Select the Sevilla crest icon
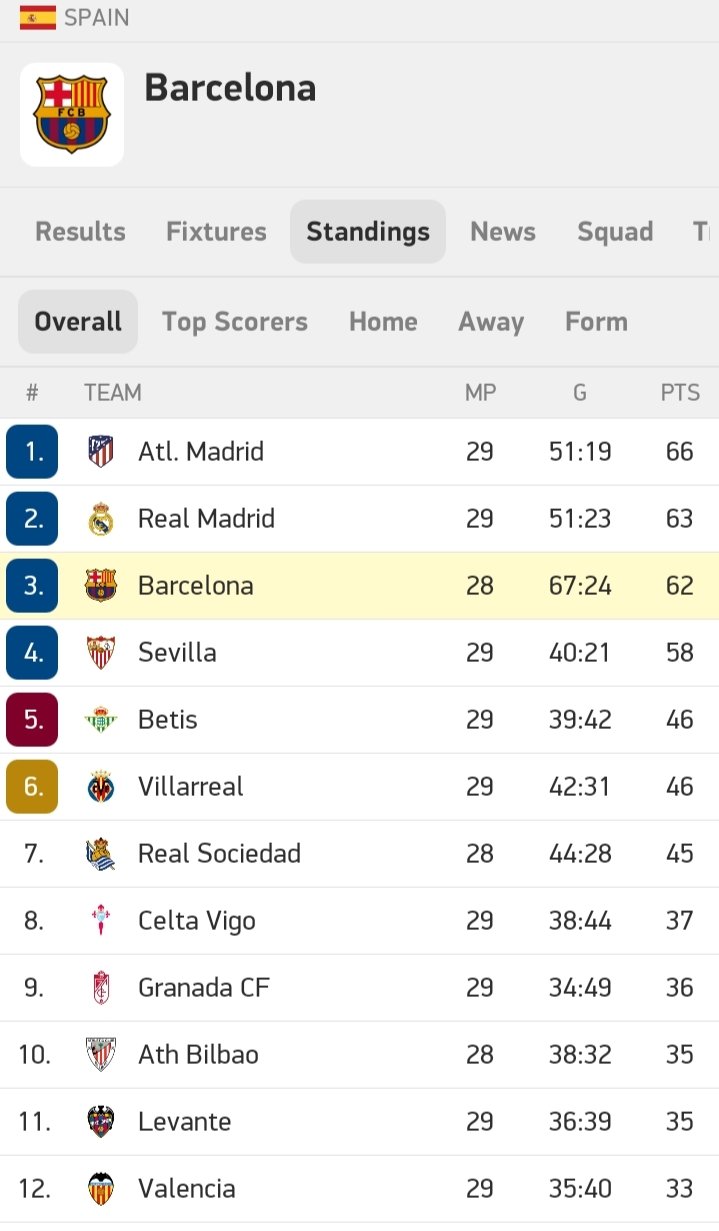Image resolution: width=719 pixels, height=1231 pixels. click(100, 653)
